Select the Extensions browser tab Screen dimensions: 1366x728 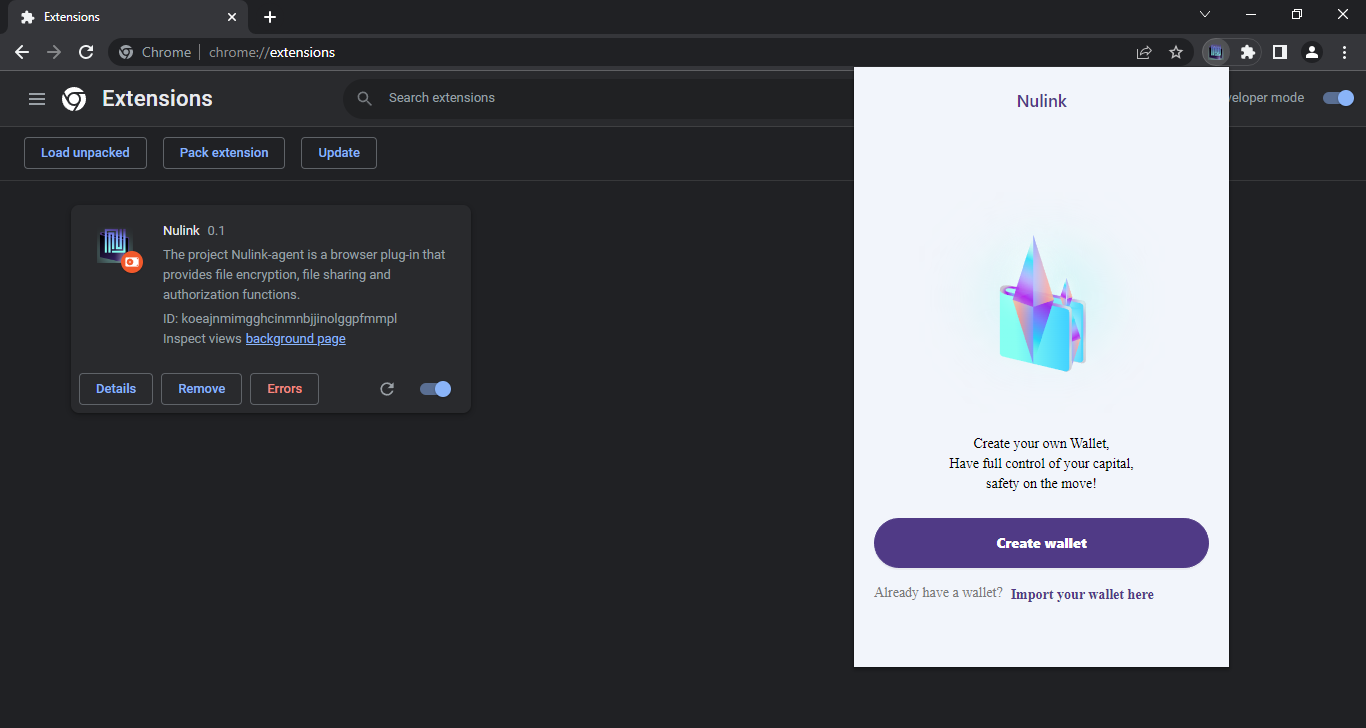point(120,17)
